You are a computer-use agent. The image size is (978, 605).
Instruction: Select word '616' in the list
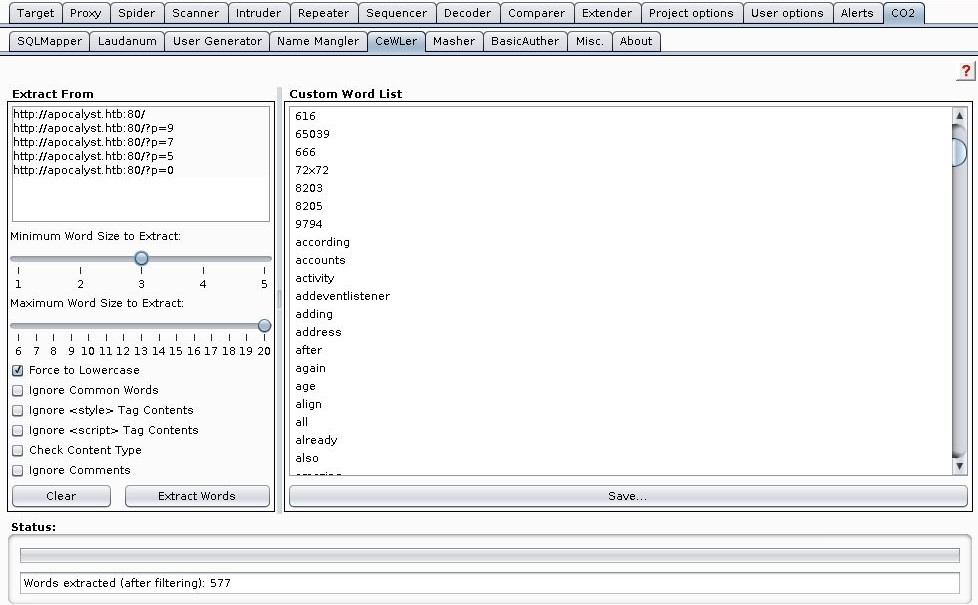(306, 116)
